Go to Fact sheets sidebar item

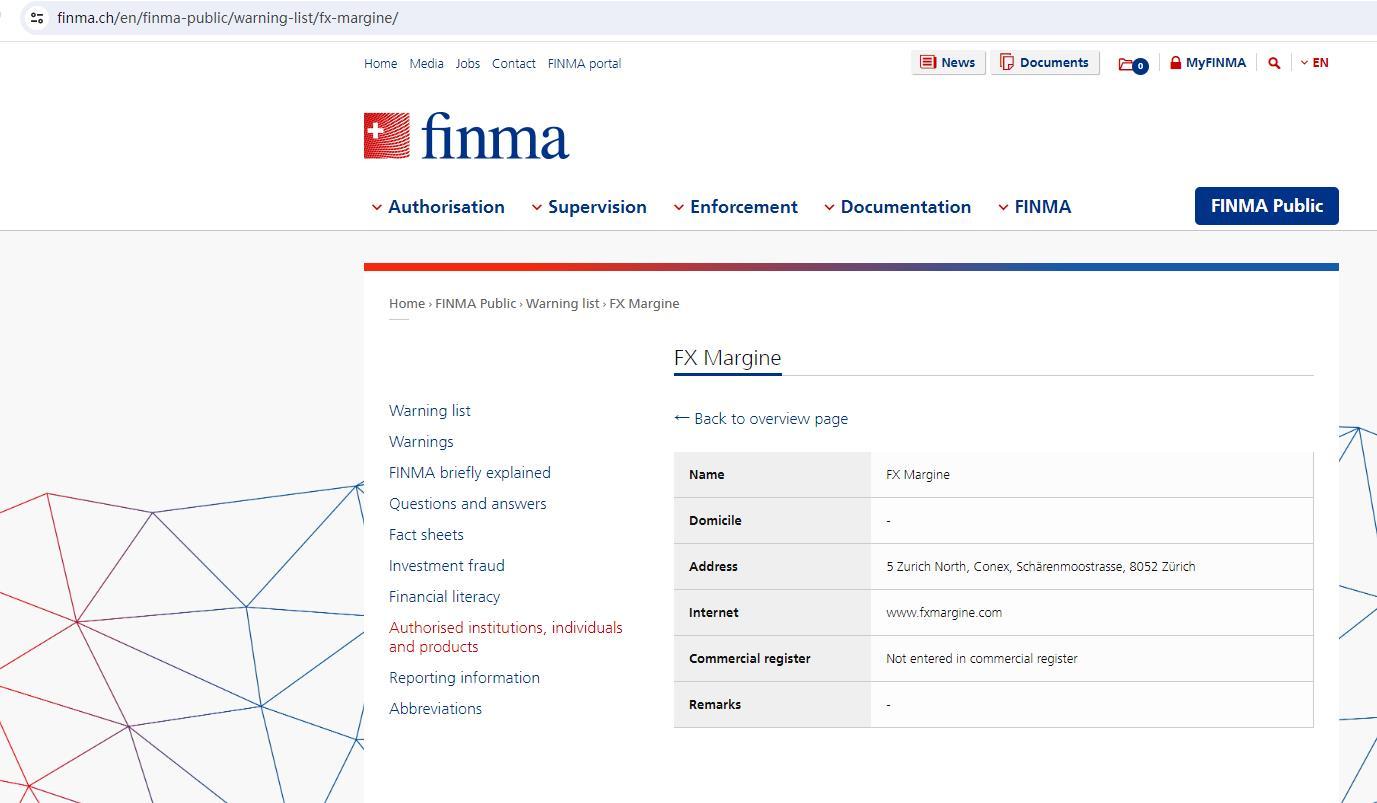coord(426,535)
